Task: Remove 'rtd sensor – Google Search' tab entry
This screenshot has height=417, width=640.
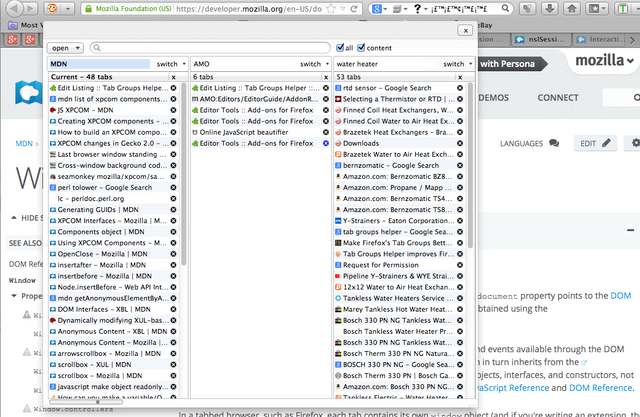Action: pyautogui.click(x=460, y=88)
